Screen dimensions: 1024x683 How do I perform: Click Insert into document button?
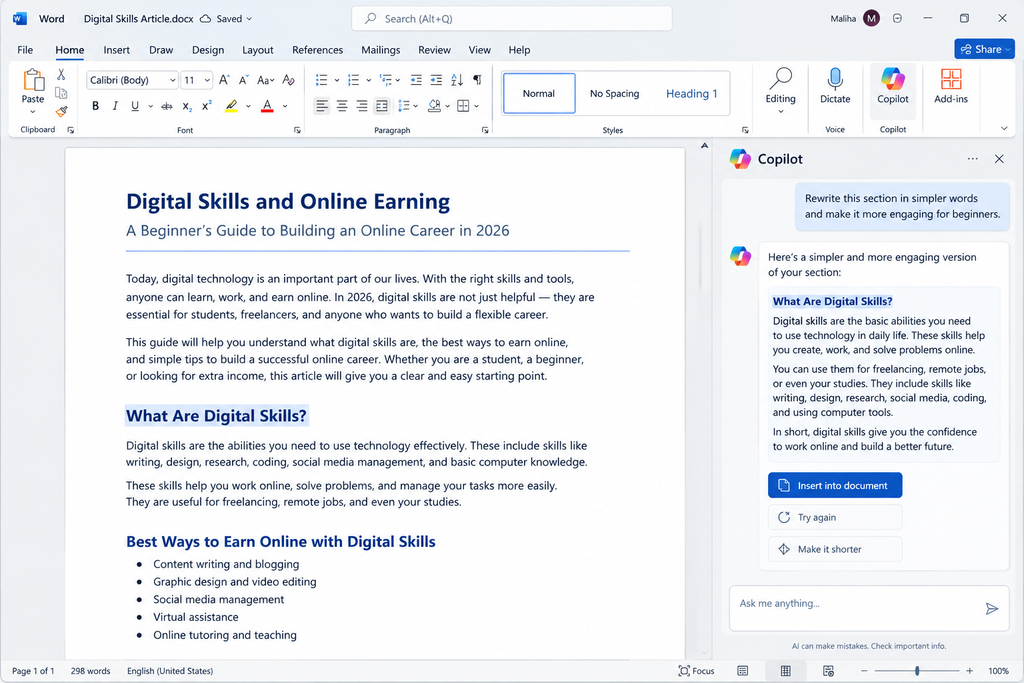[x=835, y=485]
